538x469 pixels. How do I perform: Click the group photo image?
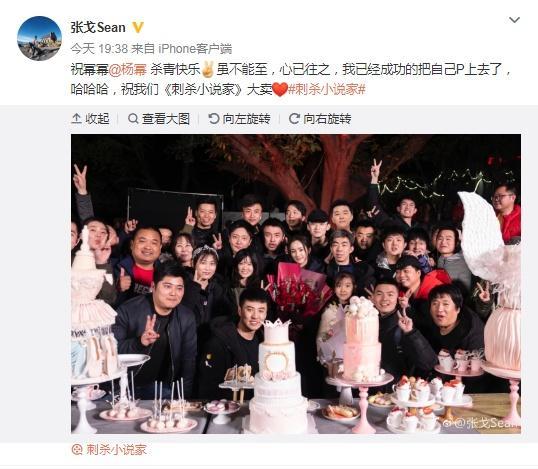(x=296, y=284)
